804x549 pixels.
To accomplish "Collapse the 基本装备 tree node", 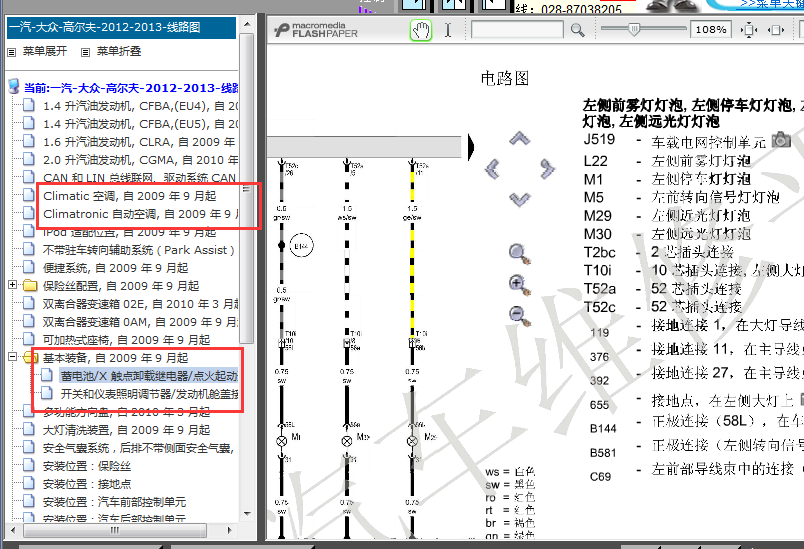I will pos(12,356).
